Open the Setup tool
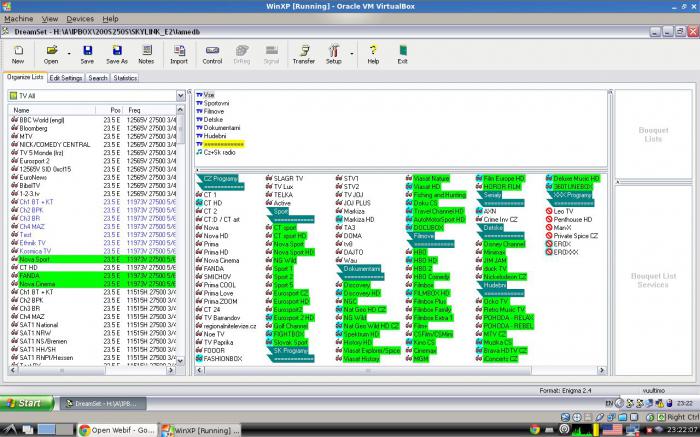 333,54
